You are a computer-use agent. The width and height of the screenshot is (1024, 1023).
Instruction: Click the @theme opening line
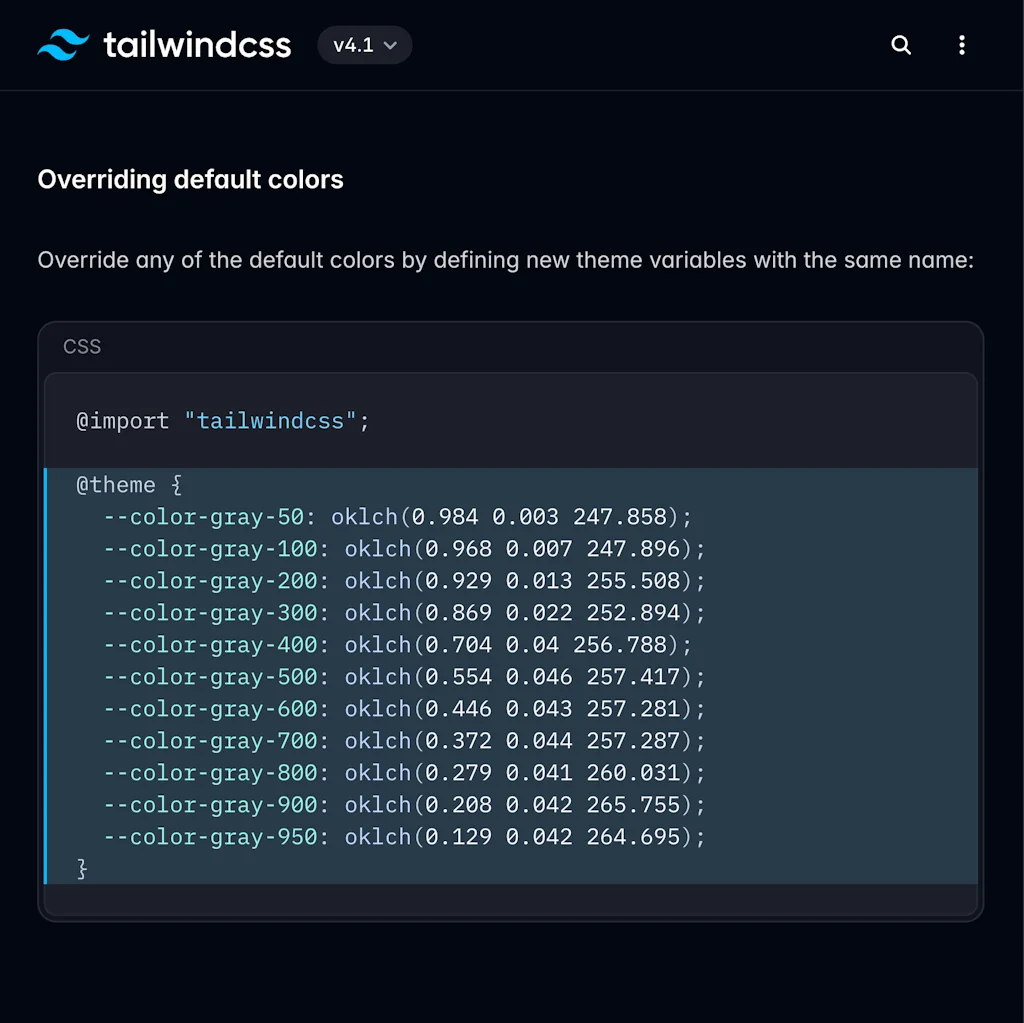pos(130,485)
